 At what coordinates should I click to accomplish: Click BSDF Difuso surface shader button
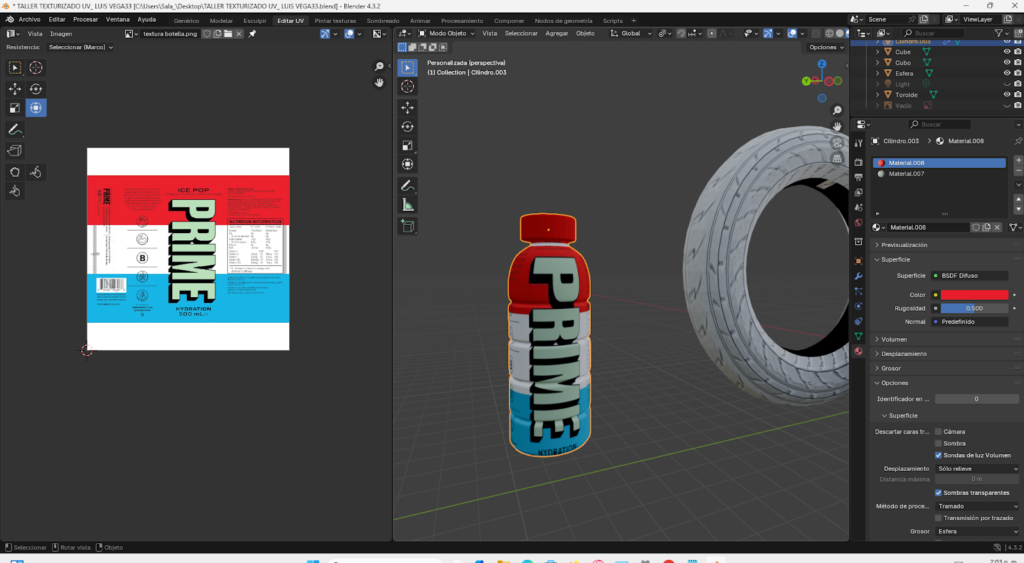970,276
